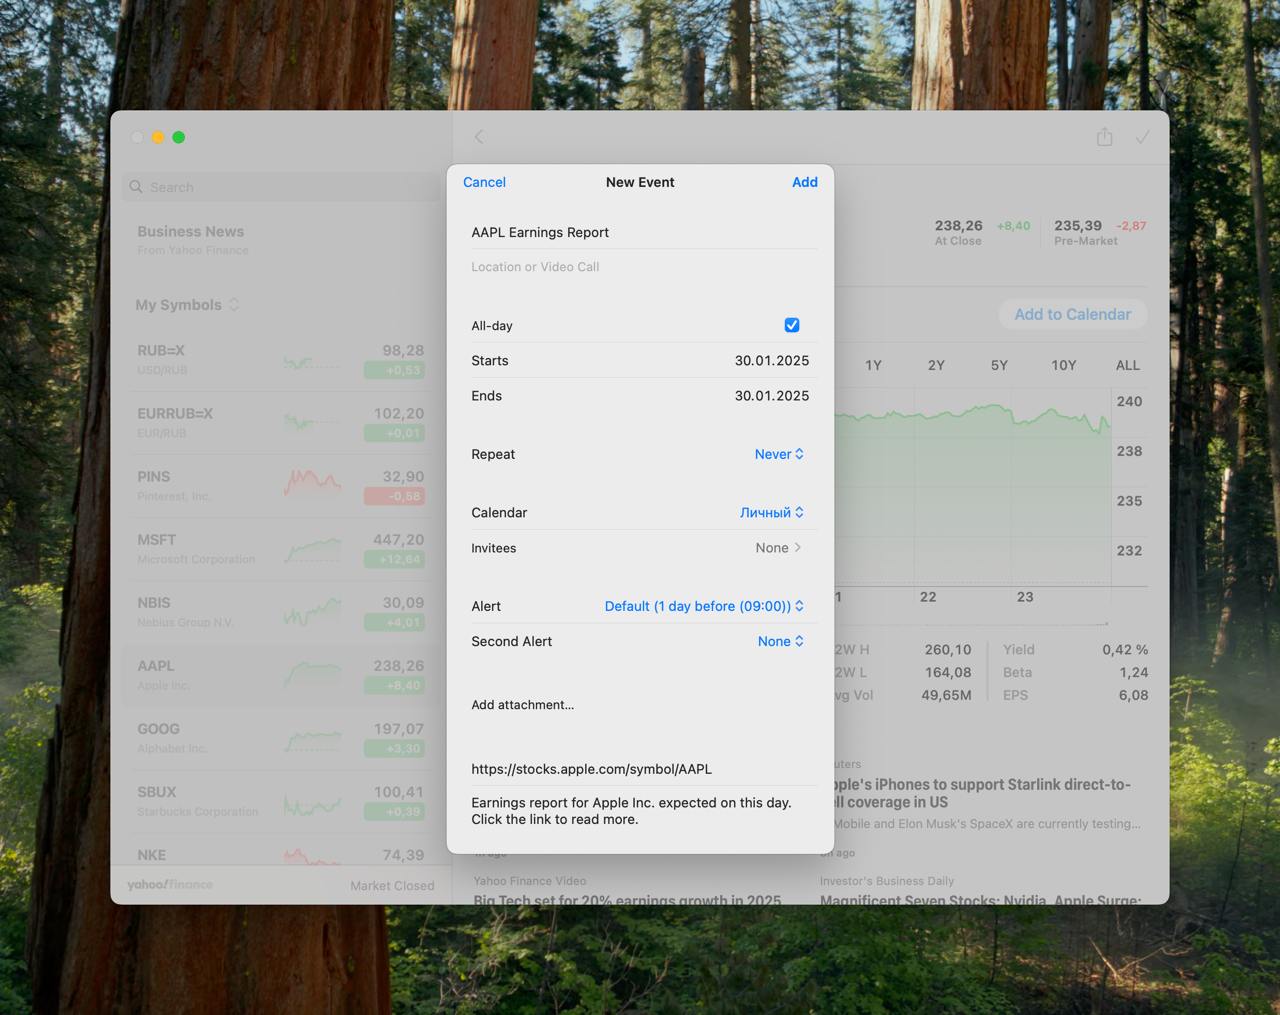Click the checkmark icon in the Stocks toolbar
The width and height of the screenshot is (1280, 1015).
[1142, 137]
